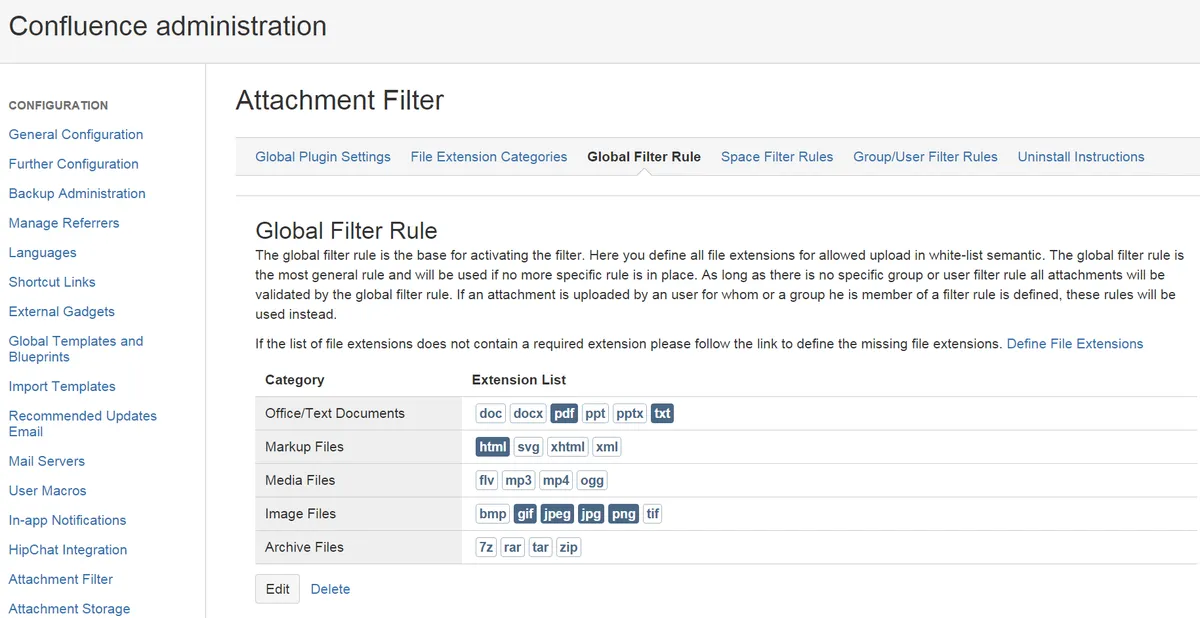Open HipChat Integration settings

tap(68, 550)
